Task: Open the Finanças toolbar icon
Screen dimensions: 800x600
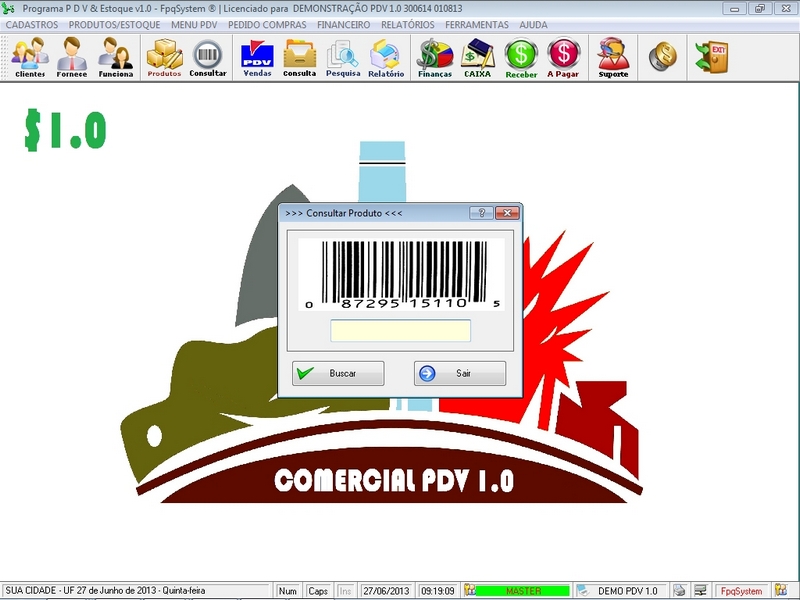Action: pos(435,57)
